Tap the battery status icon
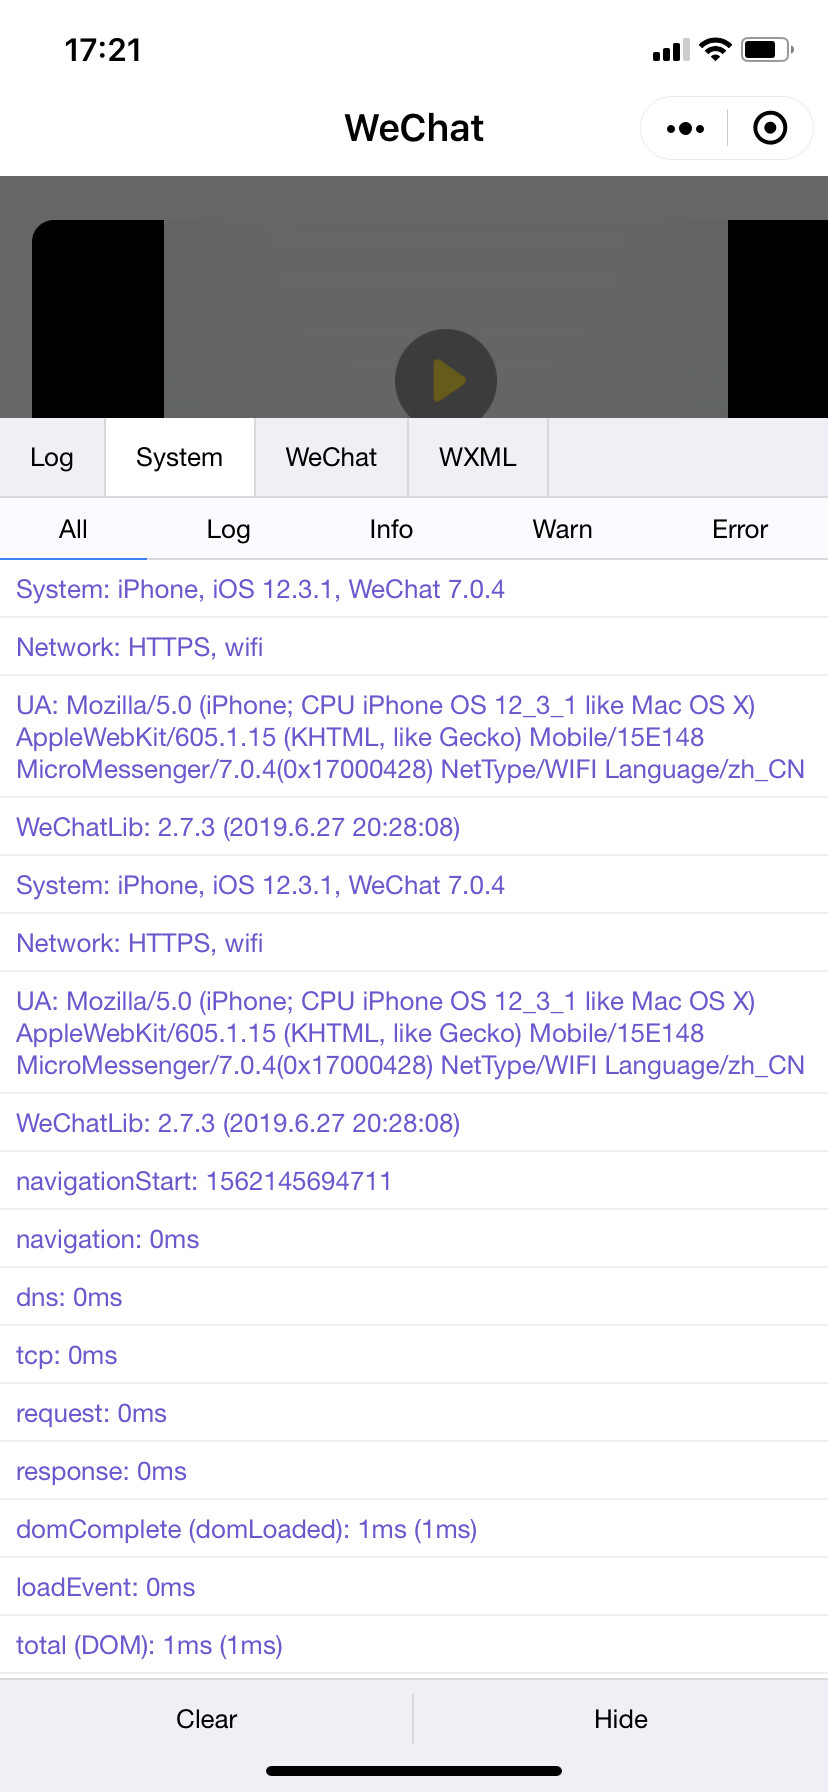The height and width of the screenshot is (1792, 828). click(x=767, y=50)
